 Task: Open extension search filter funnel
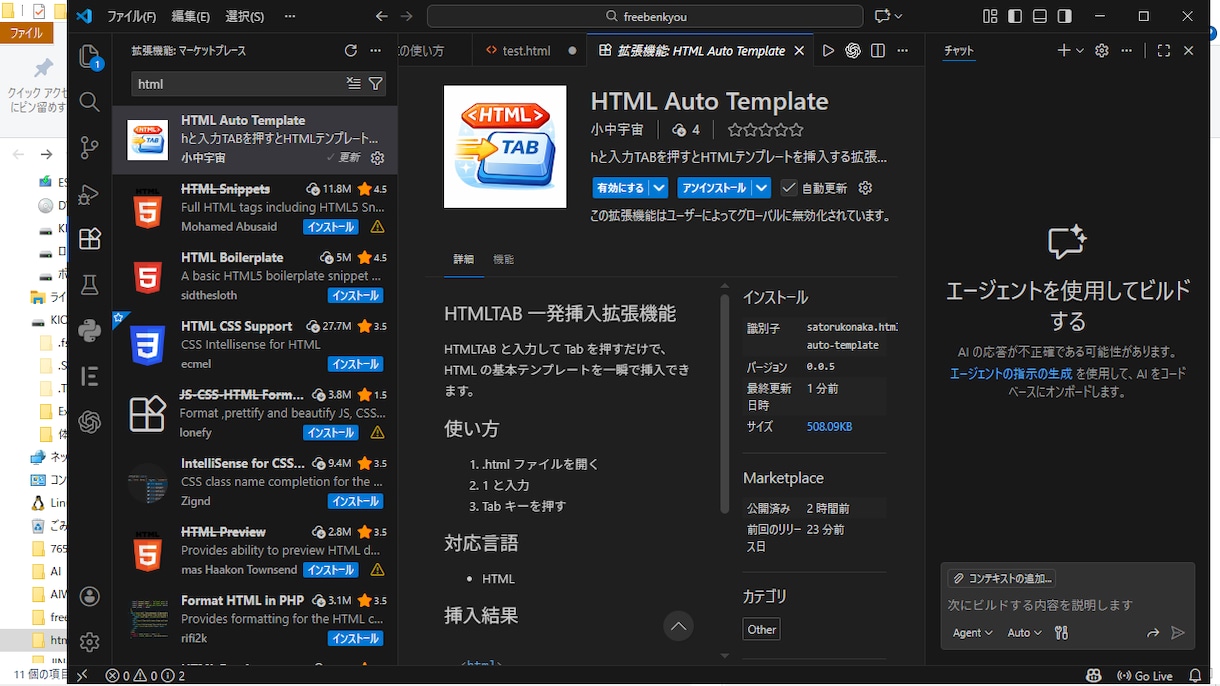376,84
